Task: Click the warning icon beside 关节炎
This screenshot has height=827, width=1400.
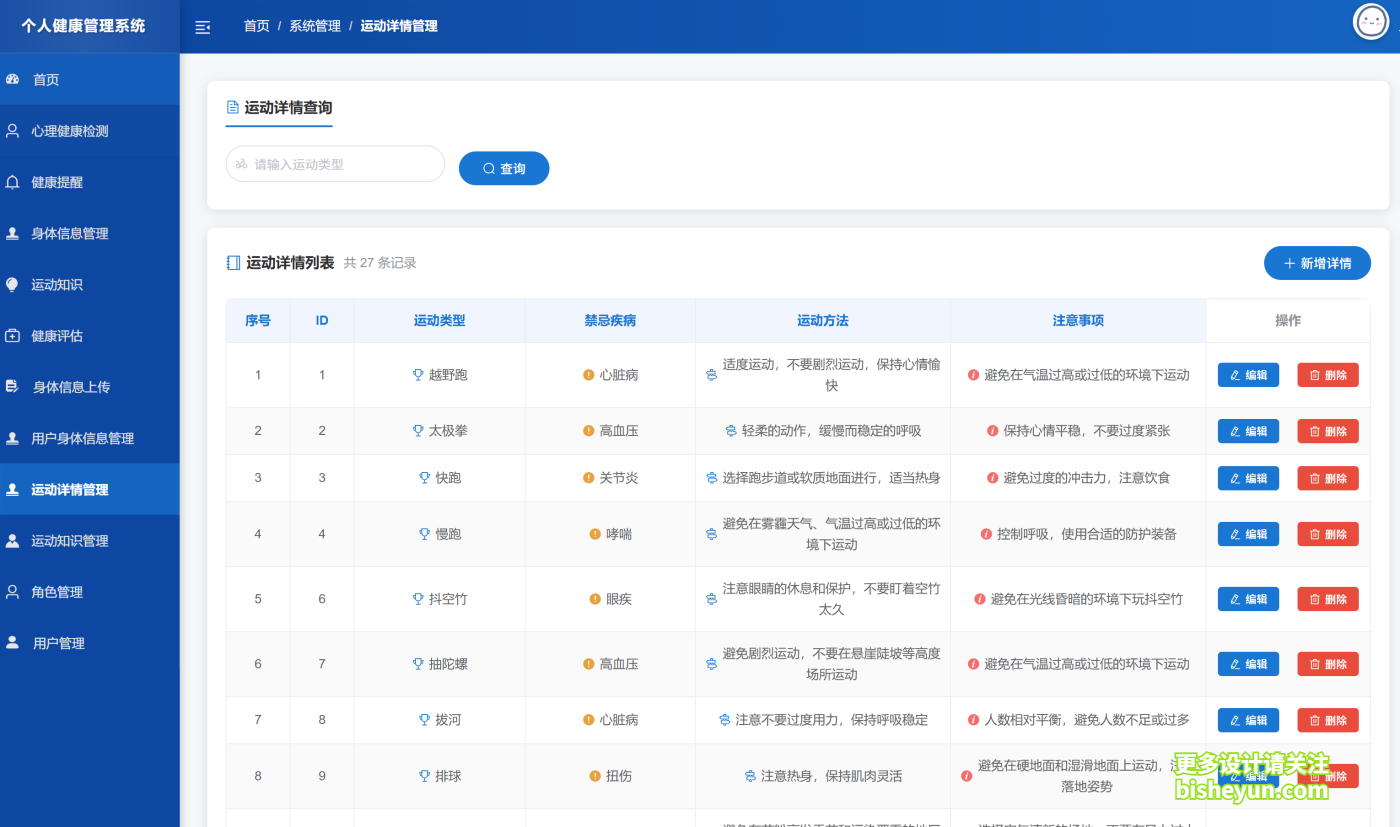Action: coord(589,478)
